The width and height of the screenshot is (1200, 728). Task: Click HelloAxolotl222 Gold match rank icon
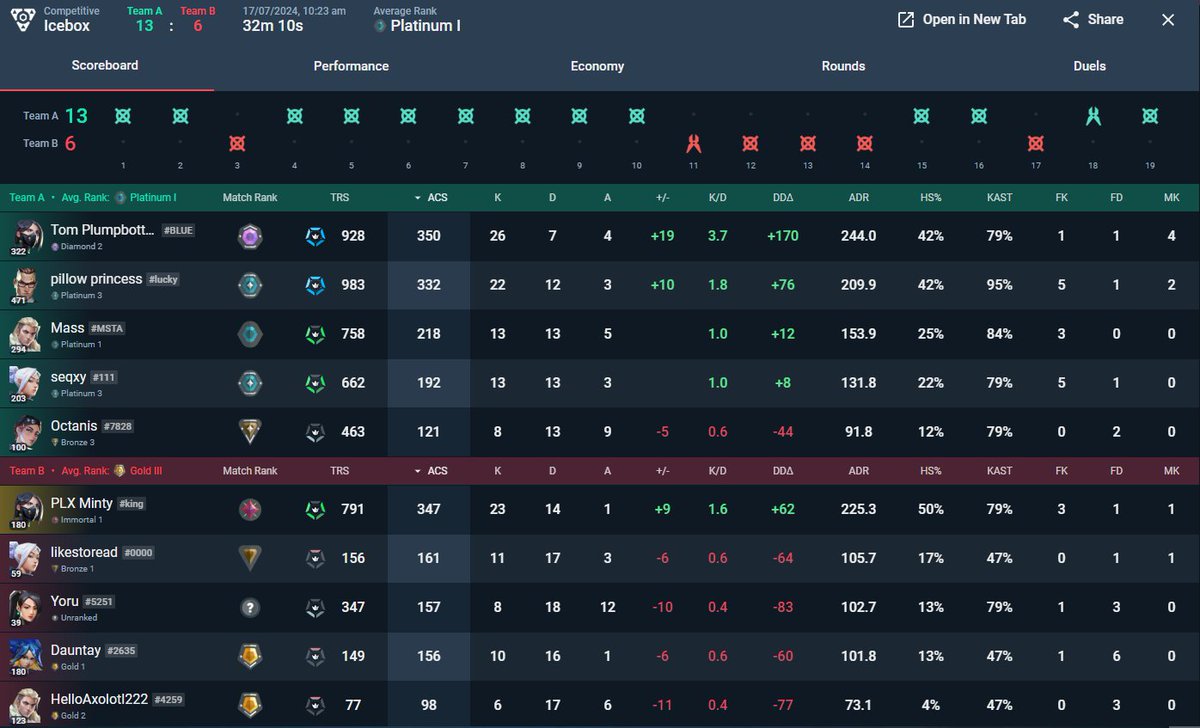pyautogui.click(x=250, y=706)
